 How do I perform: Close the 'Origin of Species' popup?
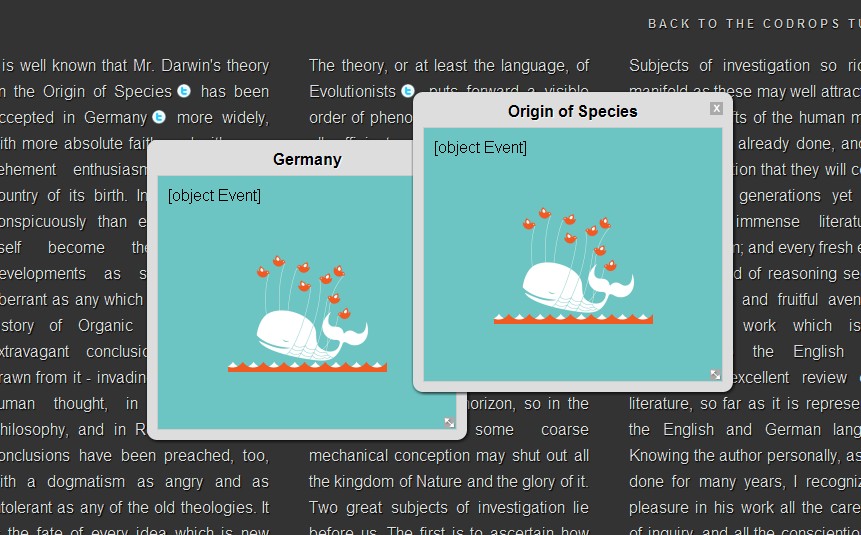pyautogui.click(x=716, y=108)
